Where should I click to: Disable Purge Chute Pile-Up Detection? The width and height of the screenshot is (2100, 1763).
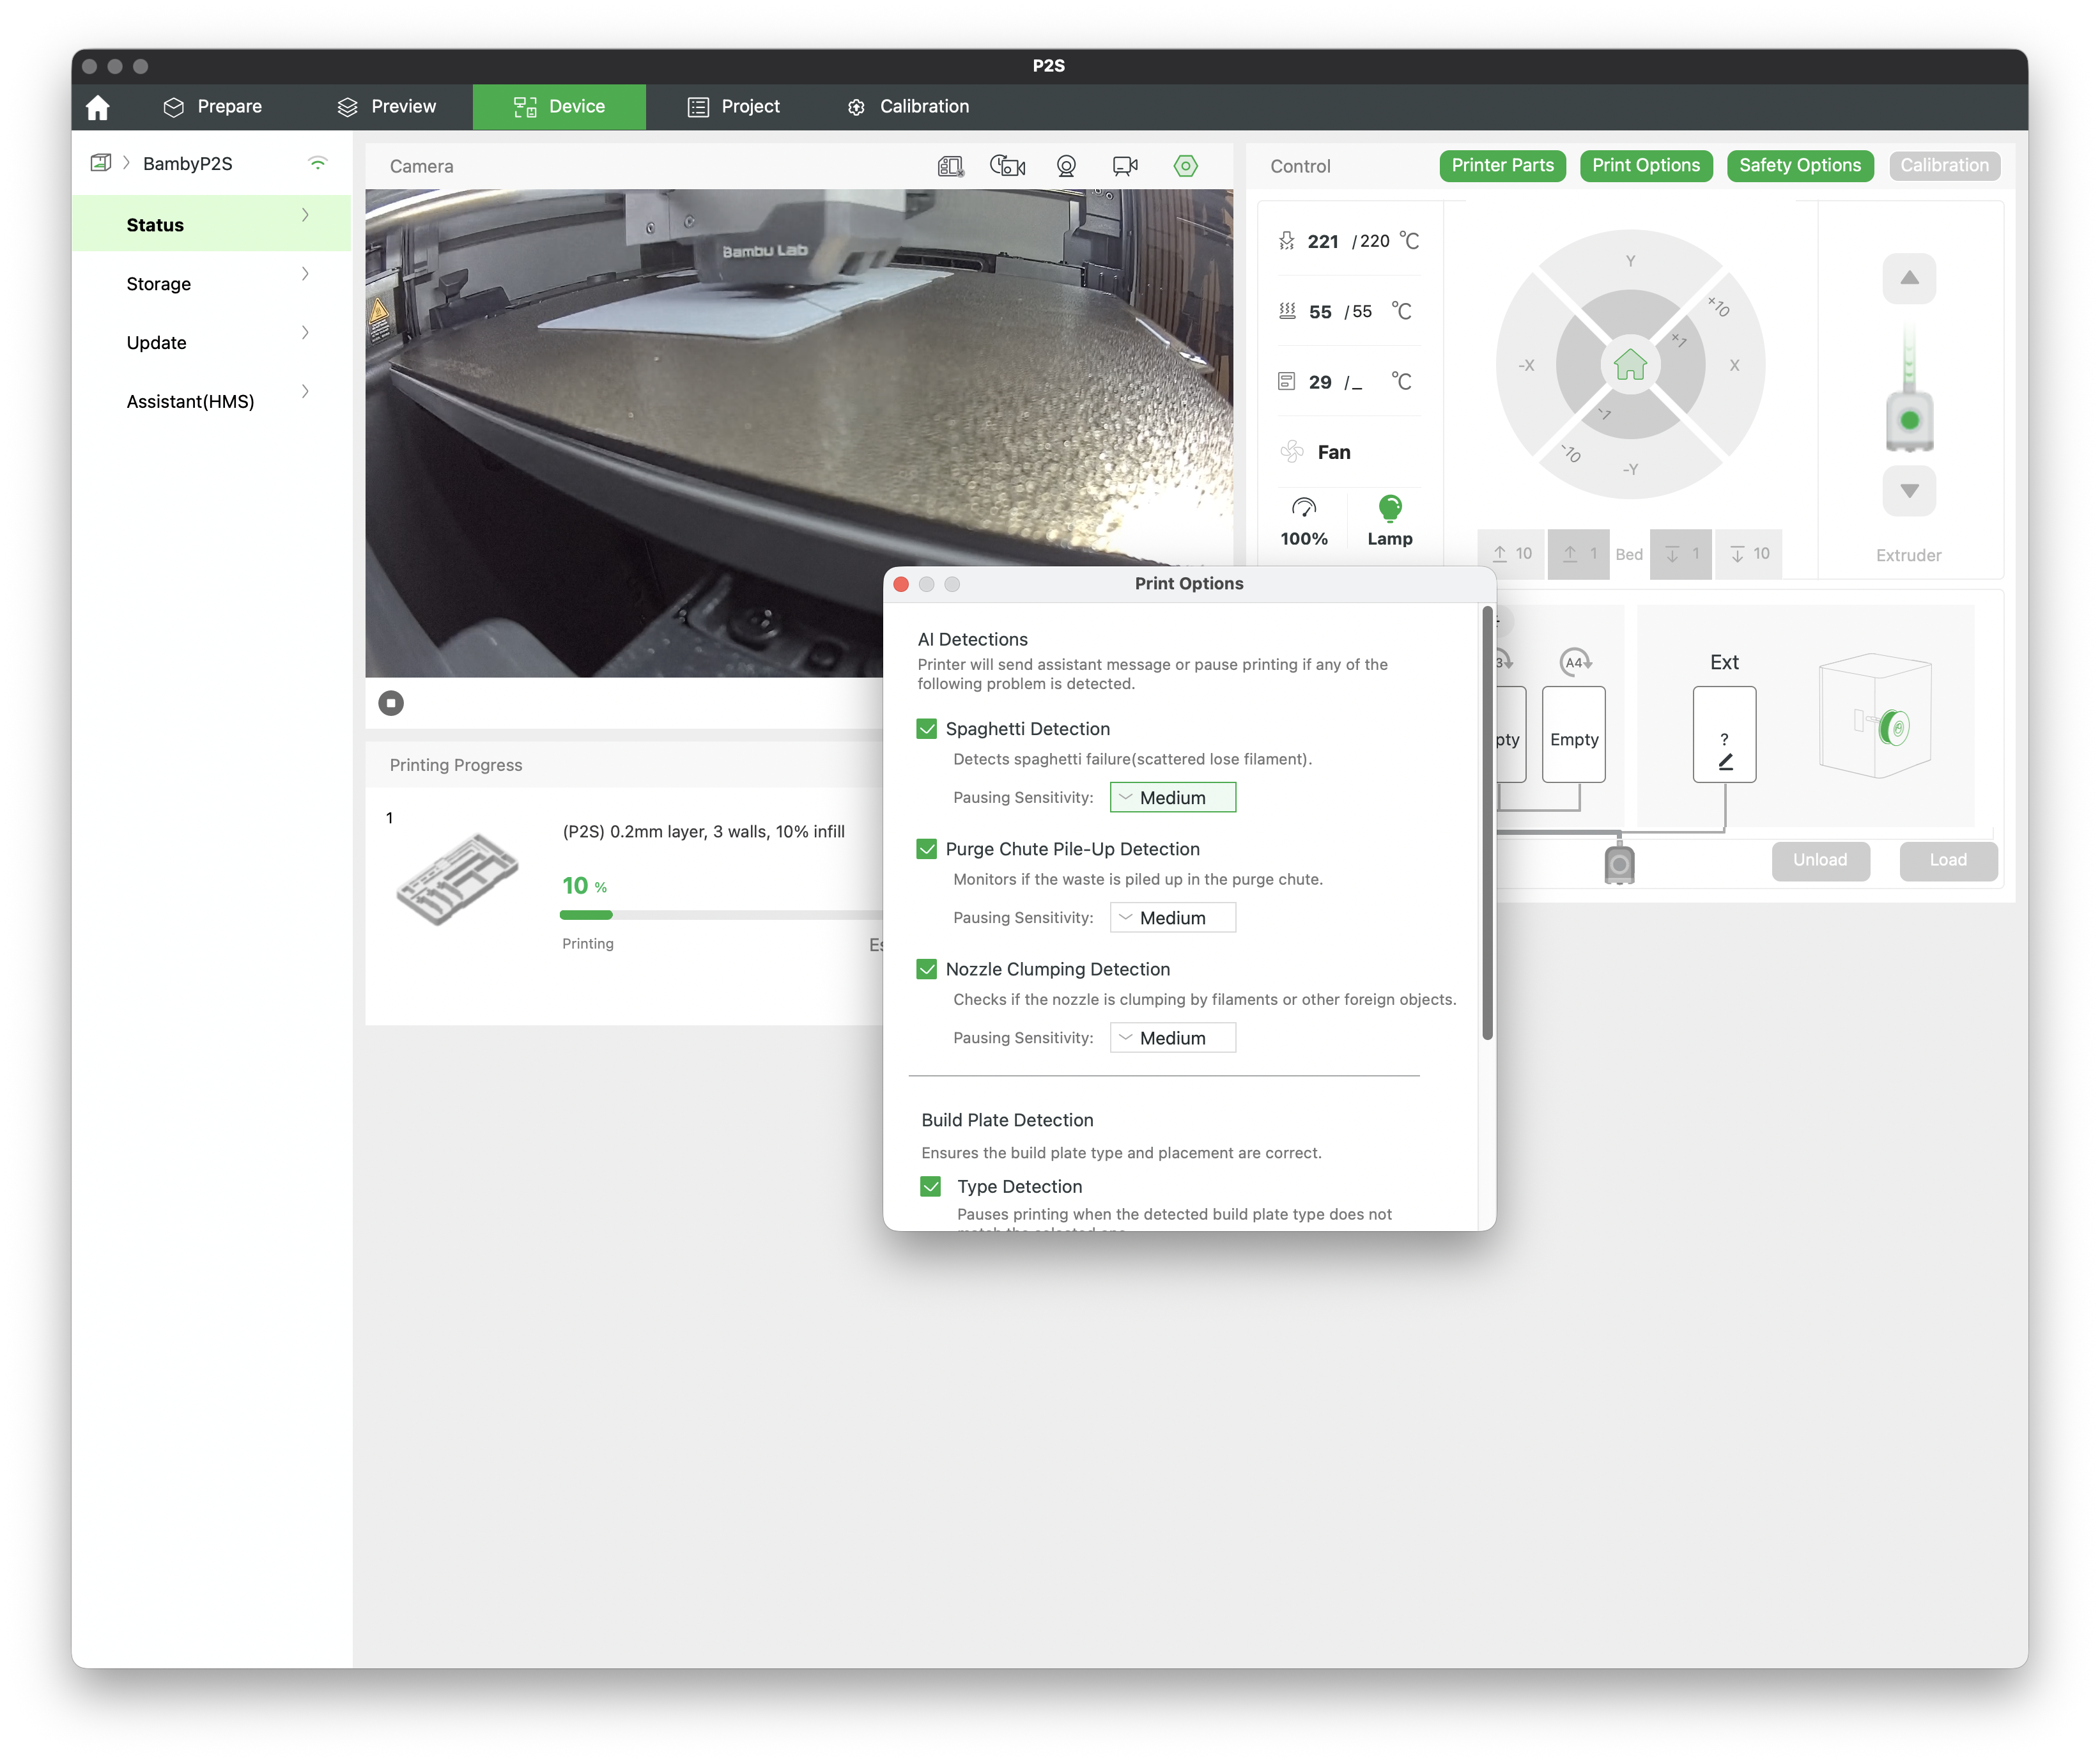pyautogui.click(x=927, y=849)
